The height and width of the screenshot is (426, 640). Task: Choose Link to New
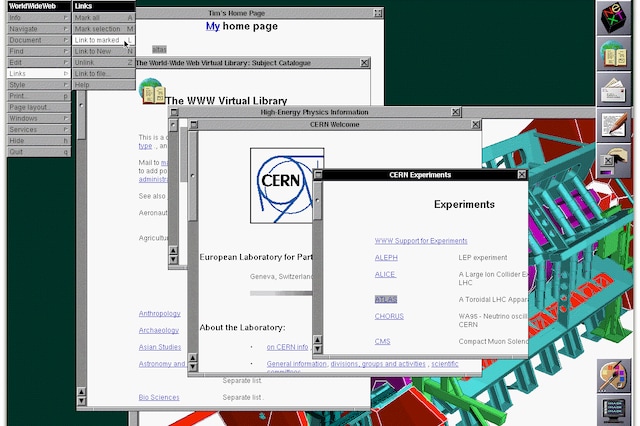coord(104,51)
